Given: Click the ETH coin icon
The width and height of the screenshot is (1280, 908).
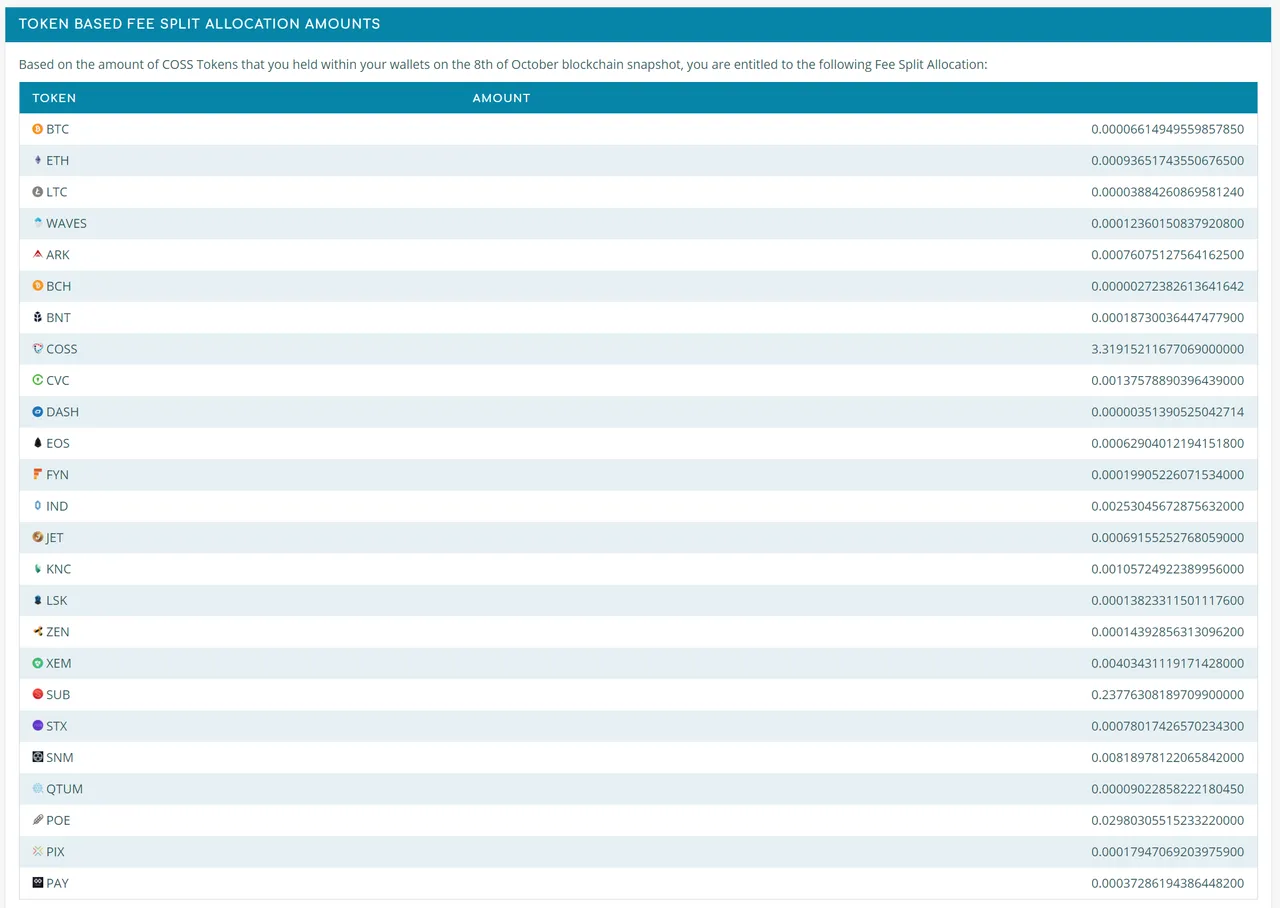Looking at the screenshot, I should click(x=38, y=160).
